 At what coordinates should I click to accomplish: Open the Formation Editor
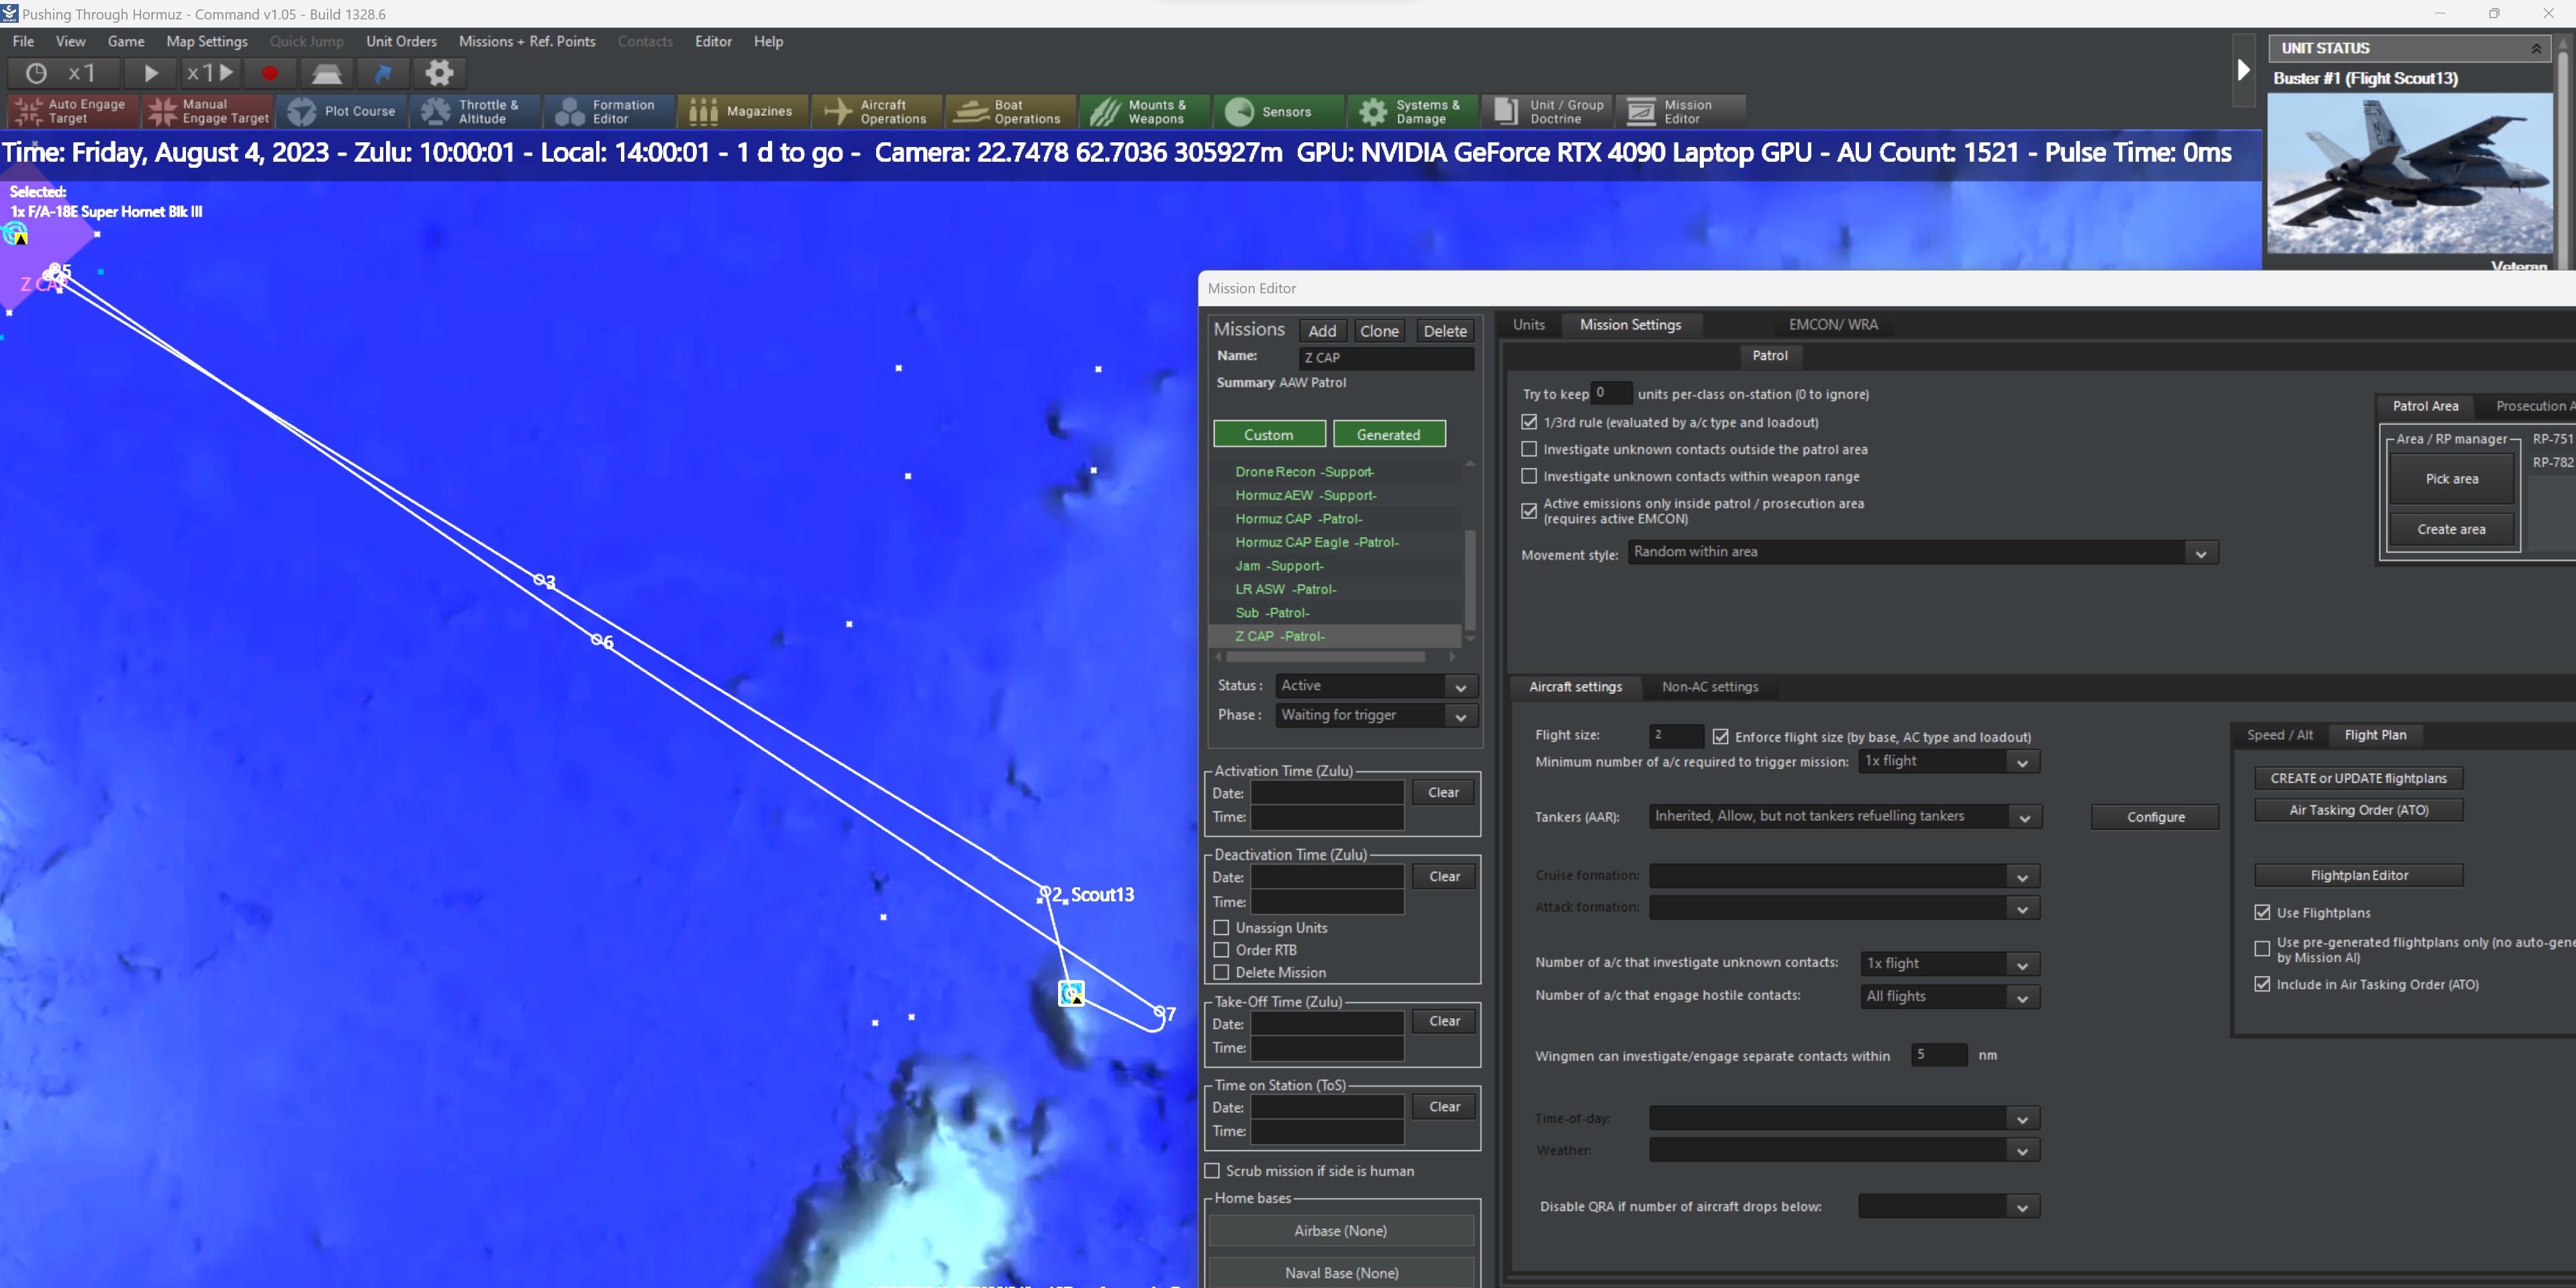[x=609, y=111]
